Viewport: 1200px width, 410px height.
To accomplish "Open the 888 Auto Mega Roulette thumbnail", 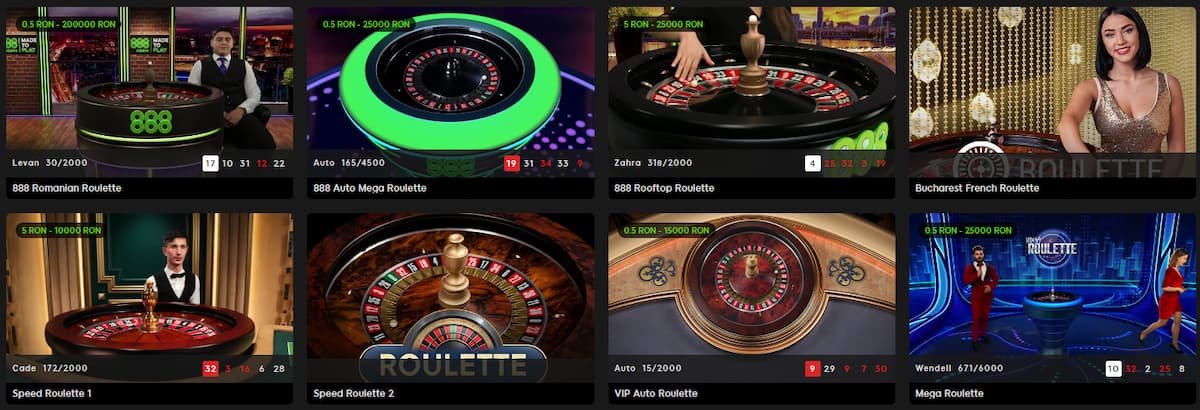I will click(x=450, y=92).
